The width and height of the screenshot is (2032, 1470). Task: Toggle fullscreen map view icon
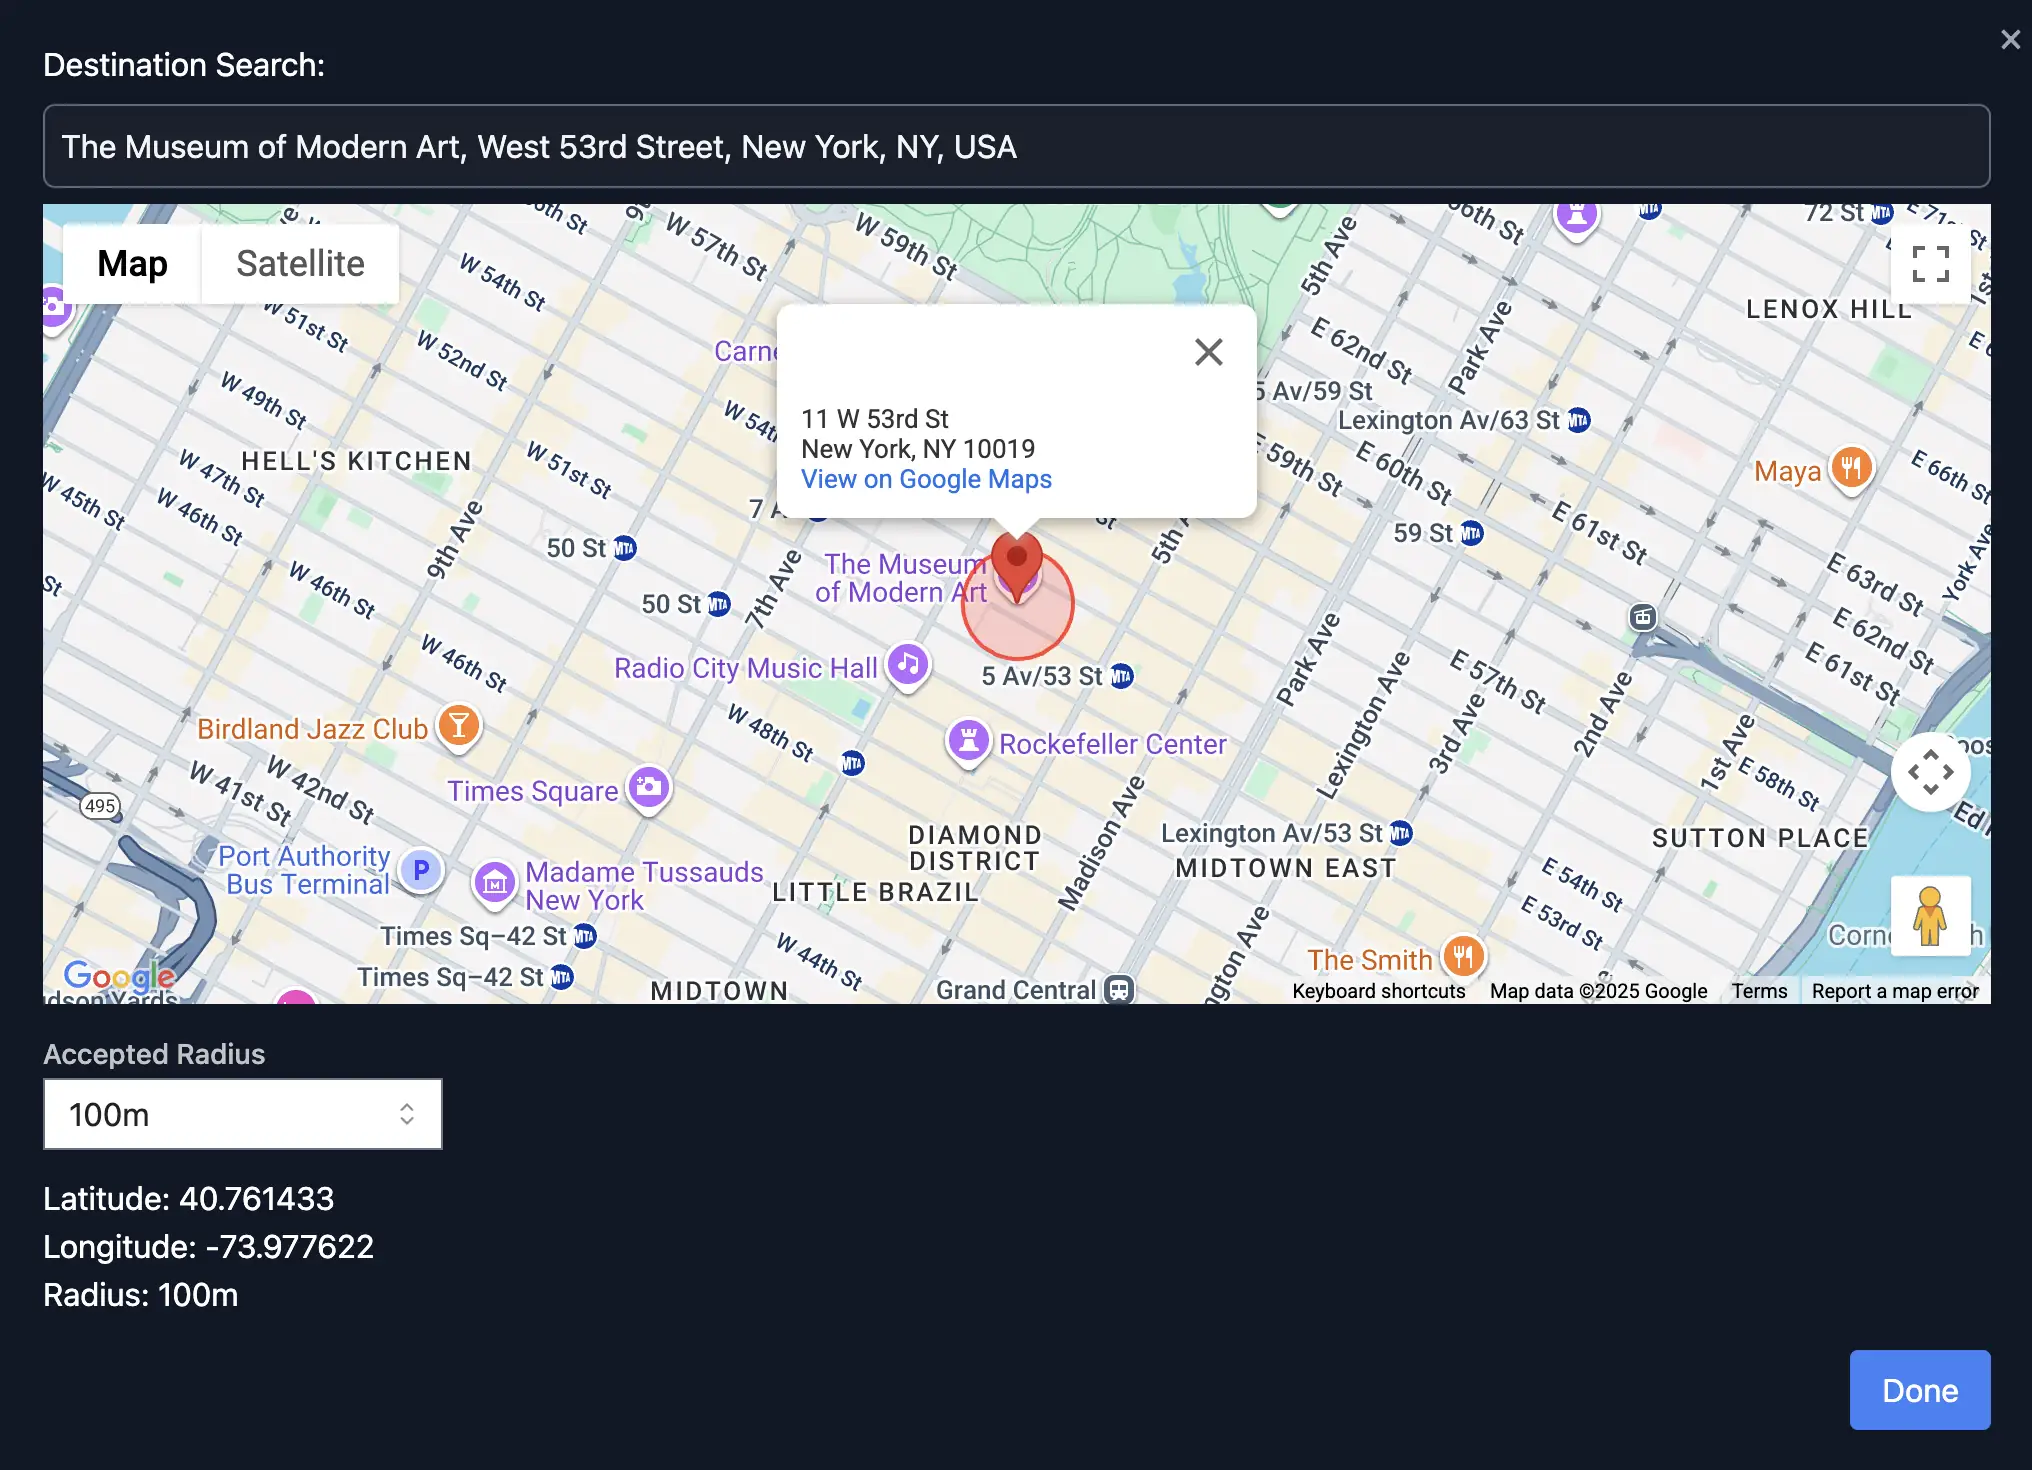[x=1930, y=264]
